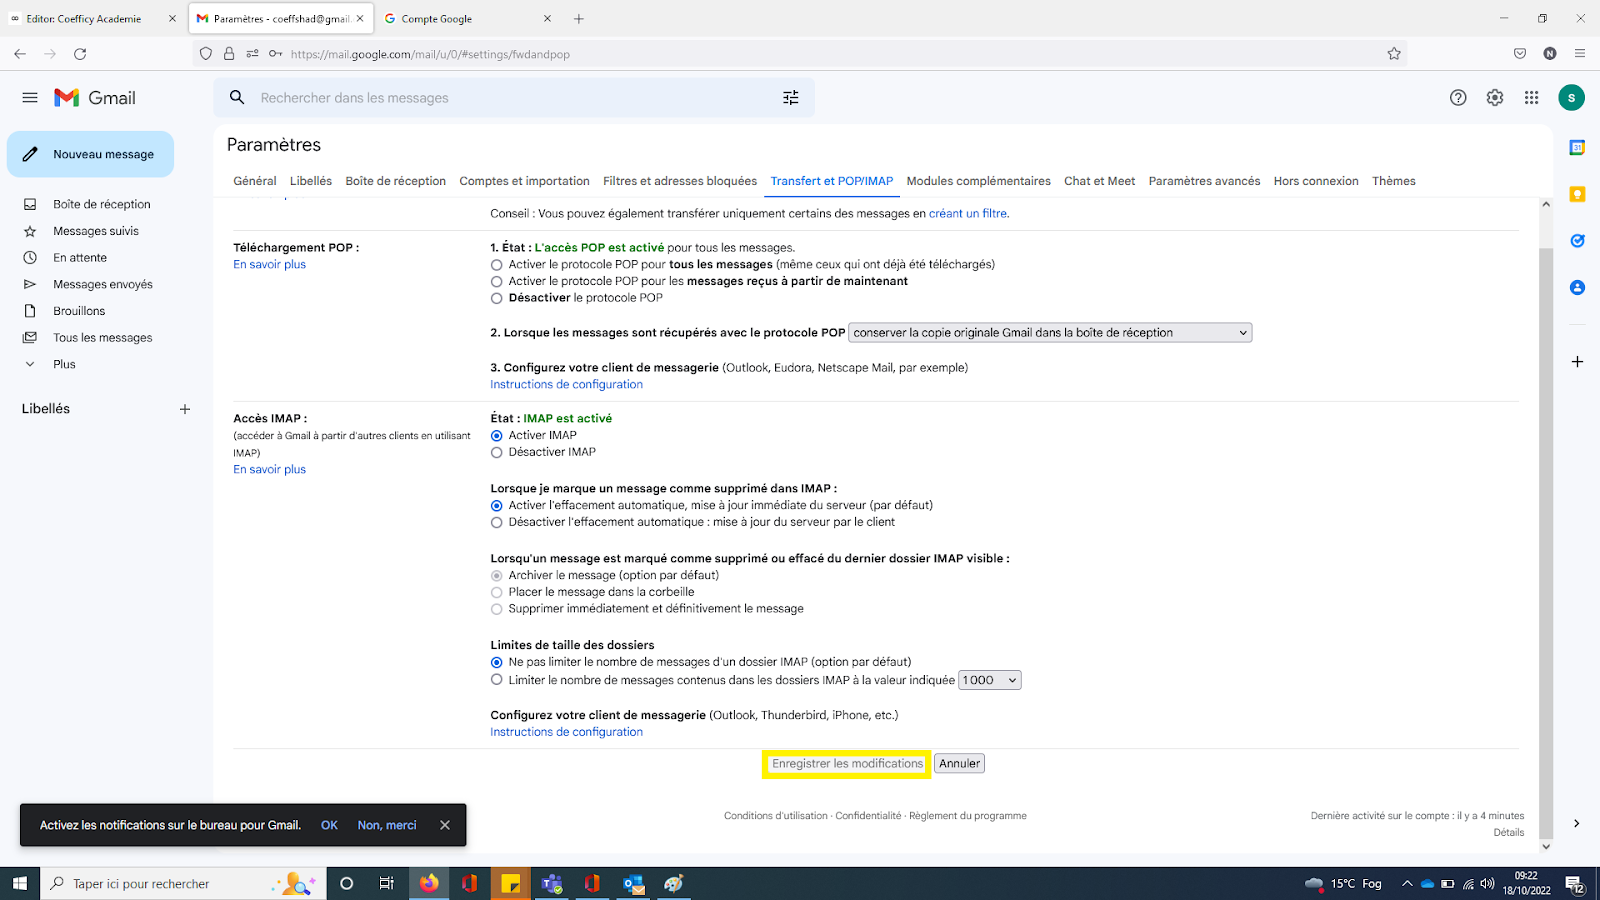The height and width of the screenshot is (900, 1600).
Task: Open Task View on the taskbar
Action: [386, 883]
